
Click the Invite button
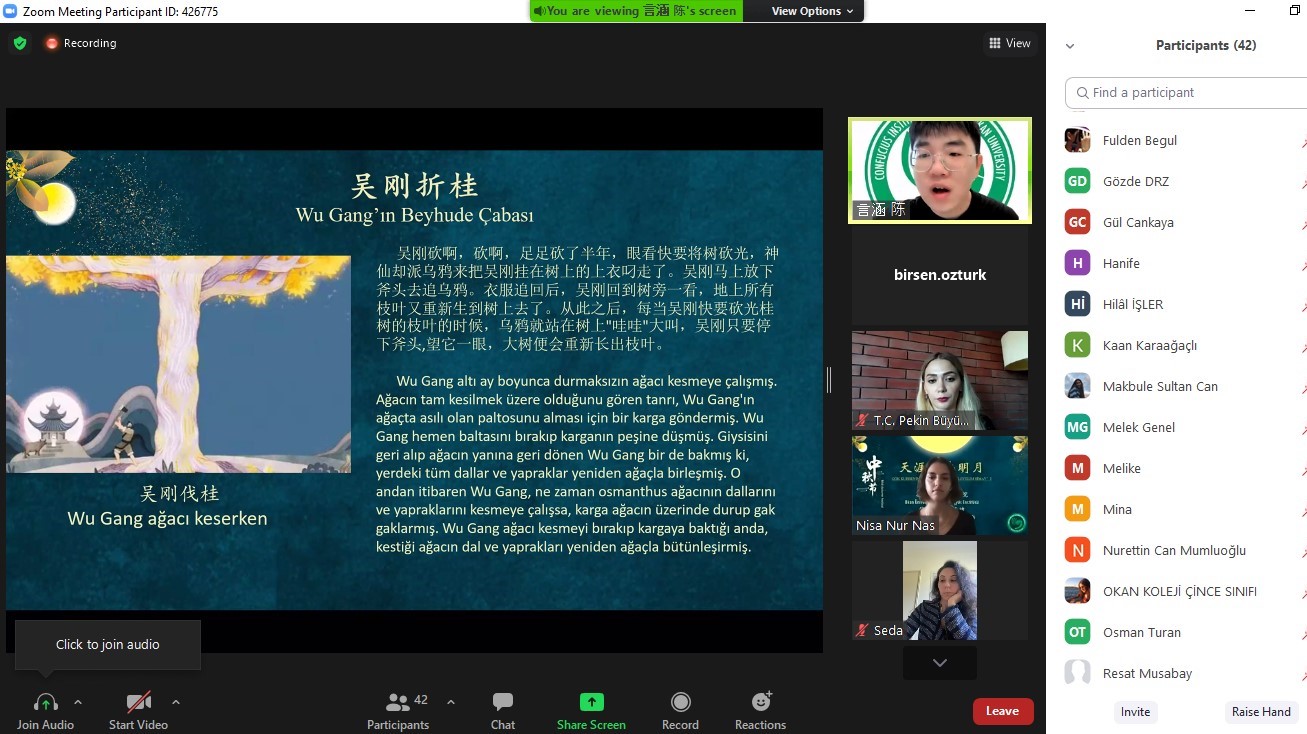coord(1135,712)
